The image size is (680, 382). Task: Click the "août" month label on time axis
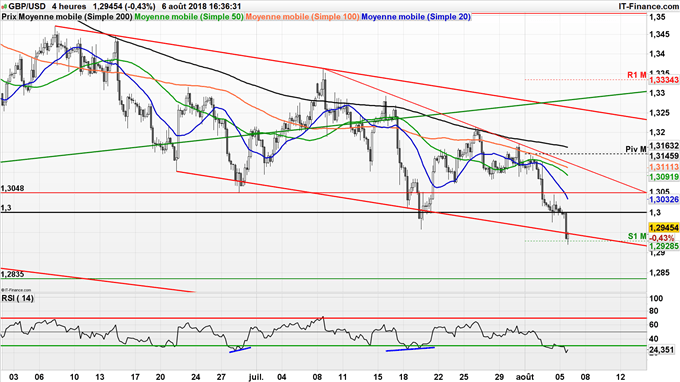coord(526,377)
